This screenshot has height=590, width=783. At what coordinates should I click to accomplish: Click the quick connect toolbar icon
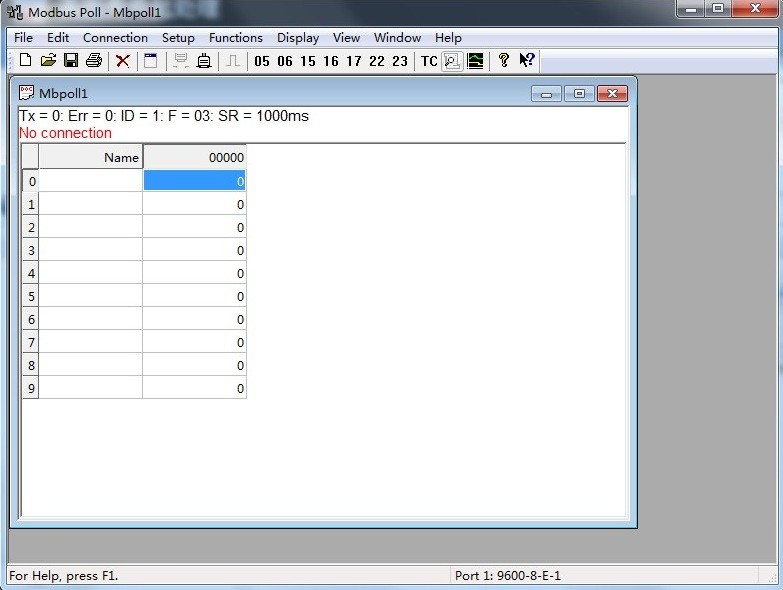pos(181,61)
